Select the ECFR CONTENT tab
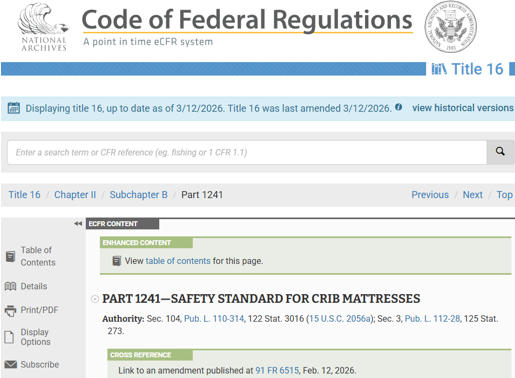The height and width of the screenshot is (378, 515). click(122, 224)
